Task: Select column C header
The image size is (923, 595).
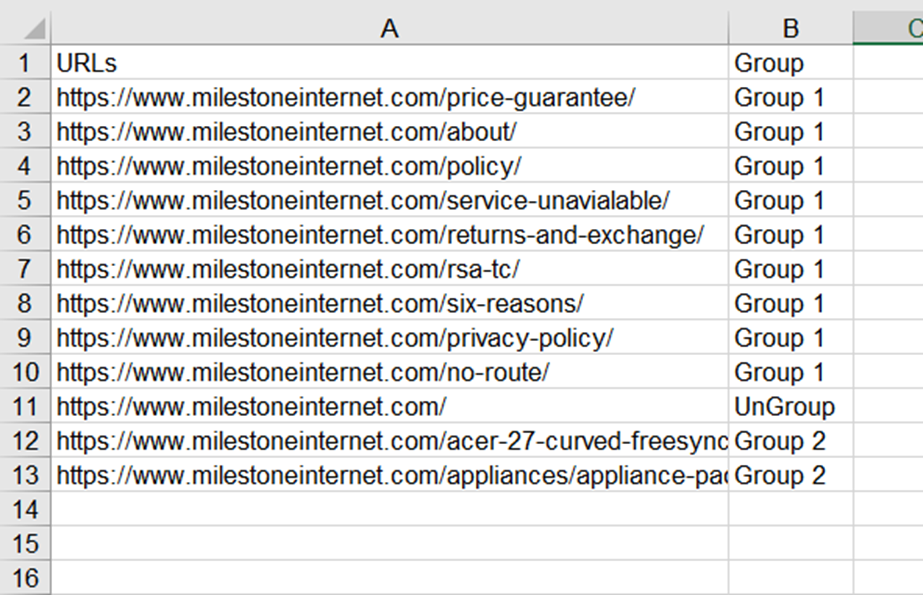Action: click(x=888, y=28)
